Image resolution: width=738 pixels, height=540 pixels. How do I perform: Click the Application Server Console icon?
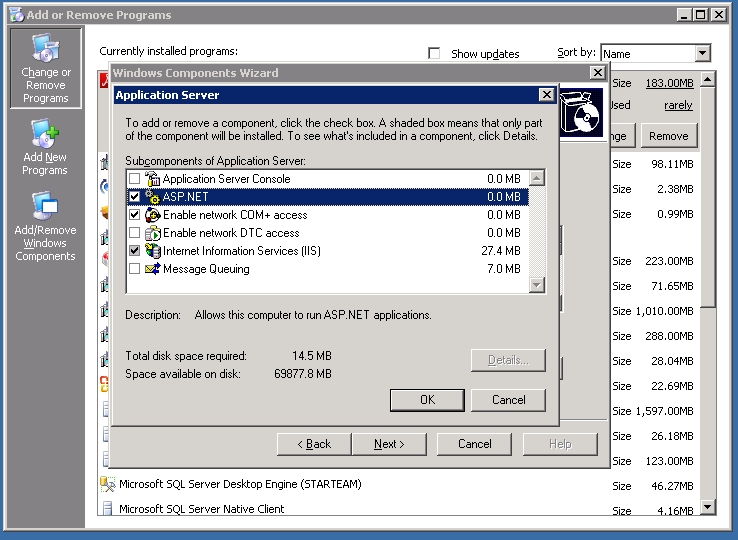153,179
